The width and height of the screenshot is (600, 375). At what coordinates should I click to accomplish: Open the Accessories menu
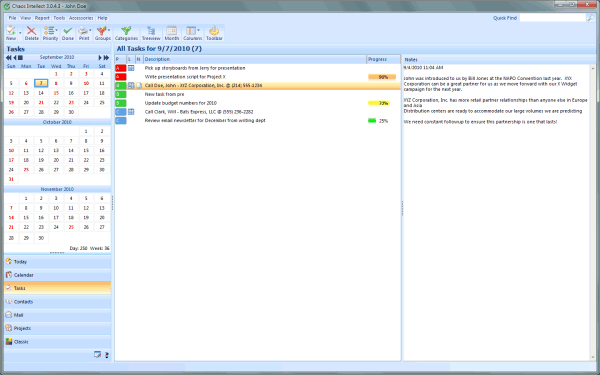coord(81,18)
